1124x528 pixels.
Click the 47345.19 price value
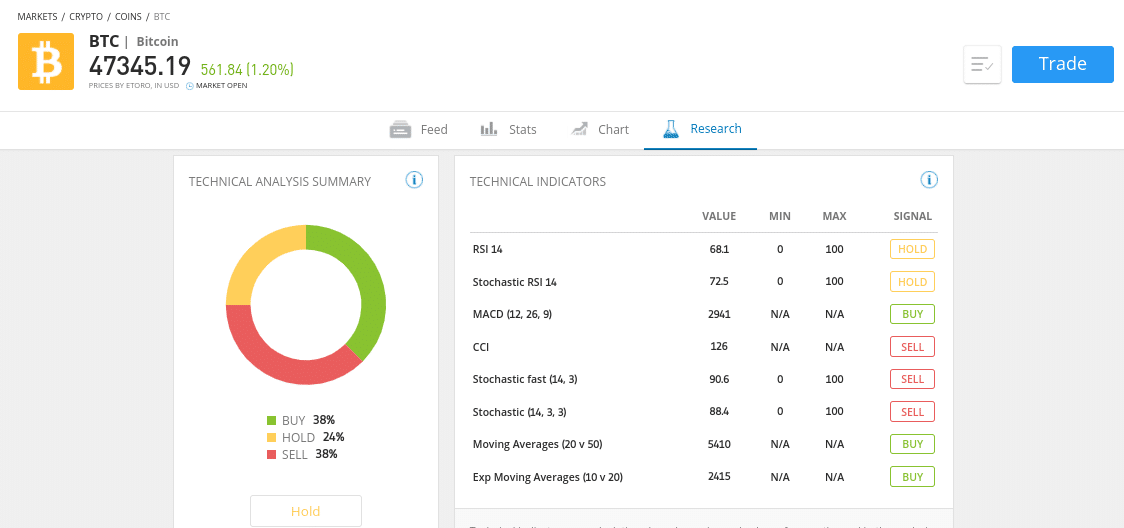tap(140, 66)
